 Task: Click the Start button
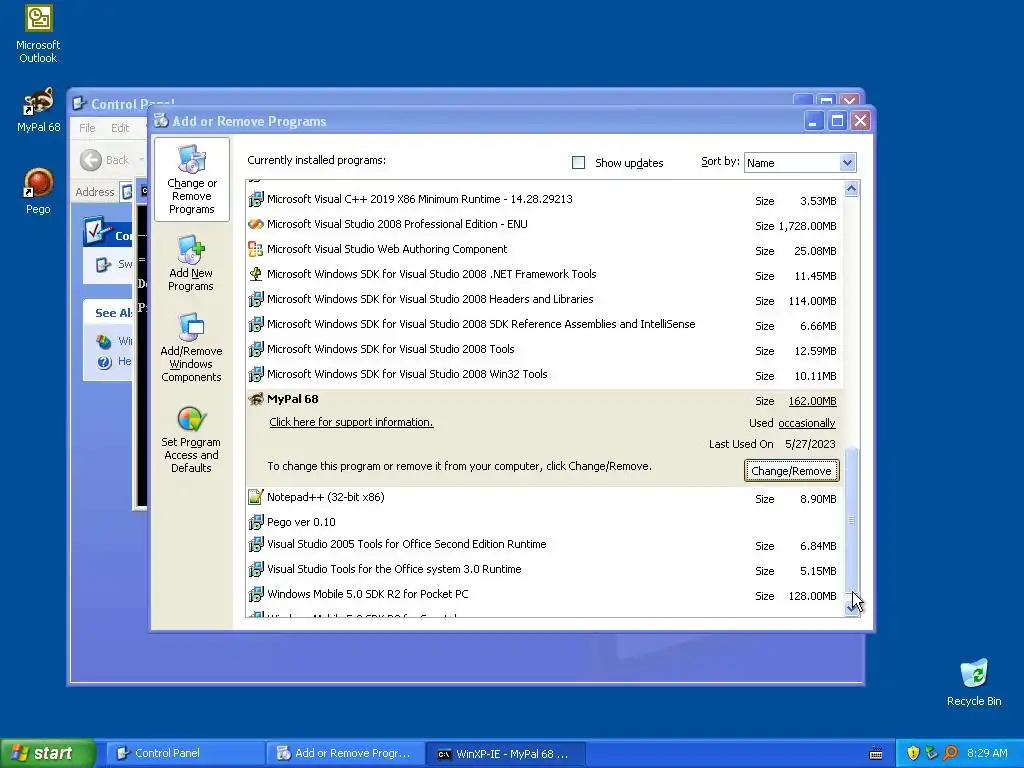(47, 753)
